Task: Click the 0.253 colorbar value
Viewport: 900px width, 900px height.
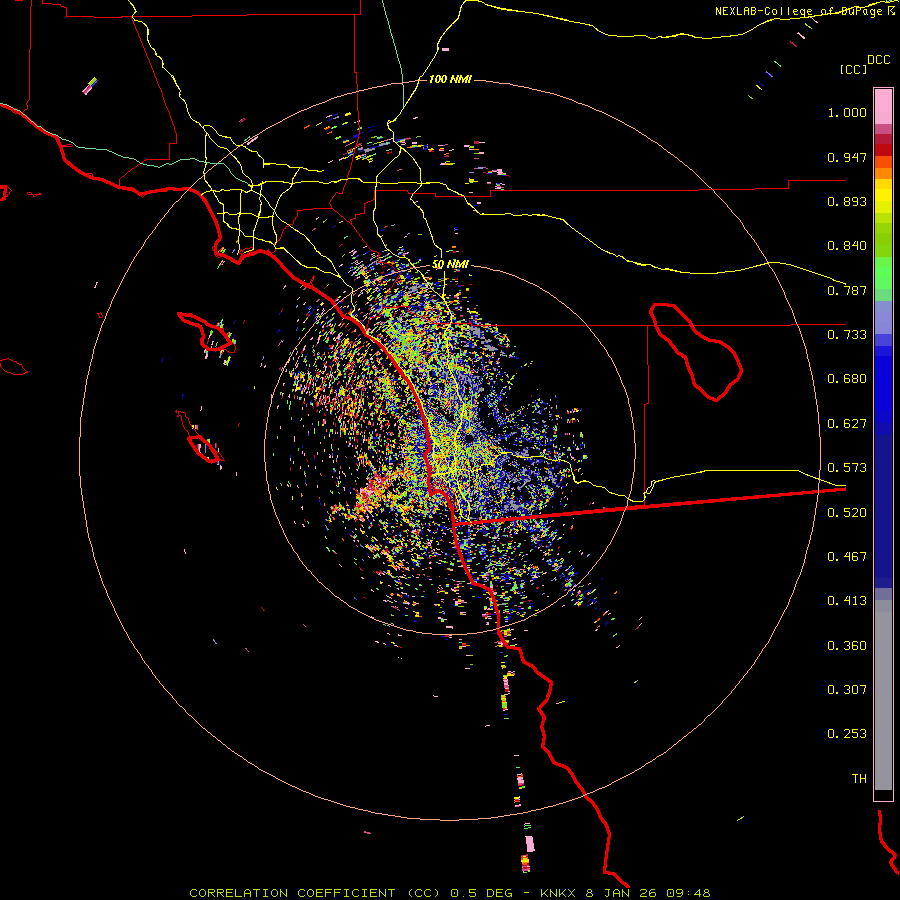Action: tap(847, 734)
